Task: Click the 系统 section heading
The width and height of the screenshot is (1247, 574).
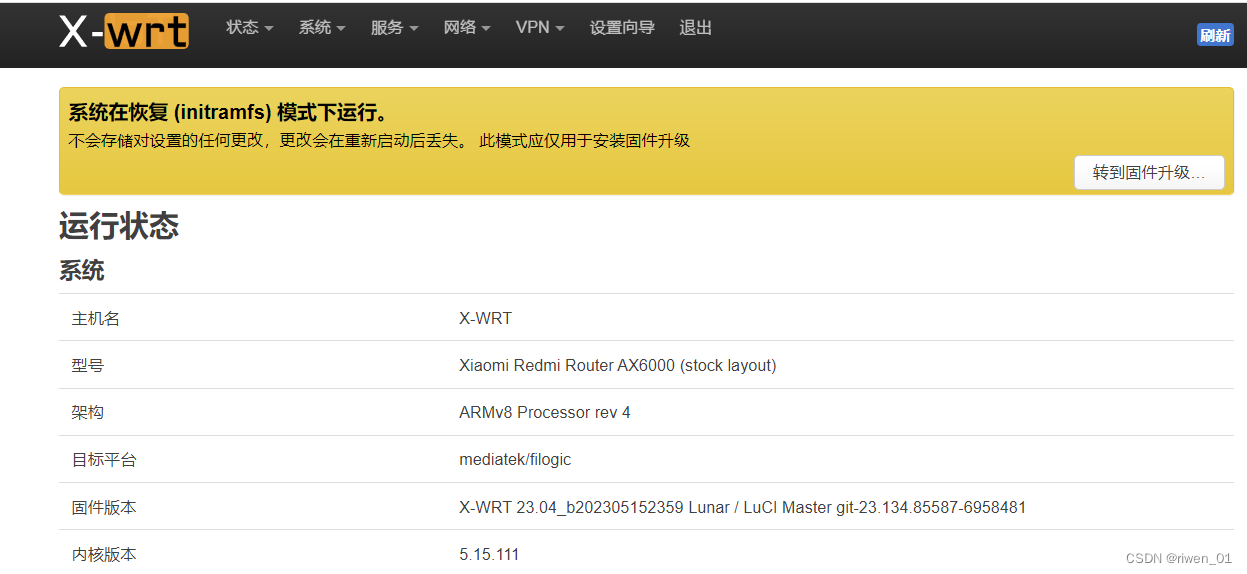Action: [x=82, y=271]
